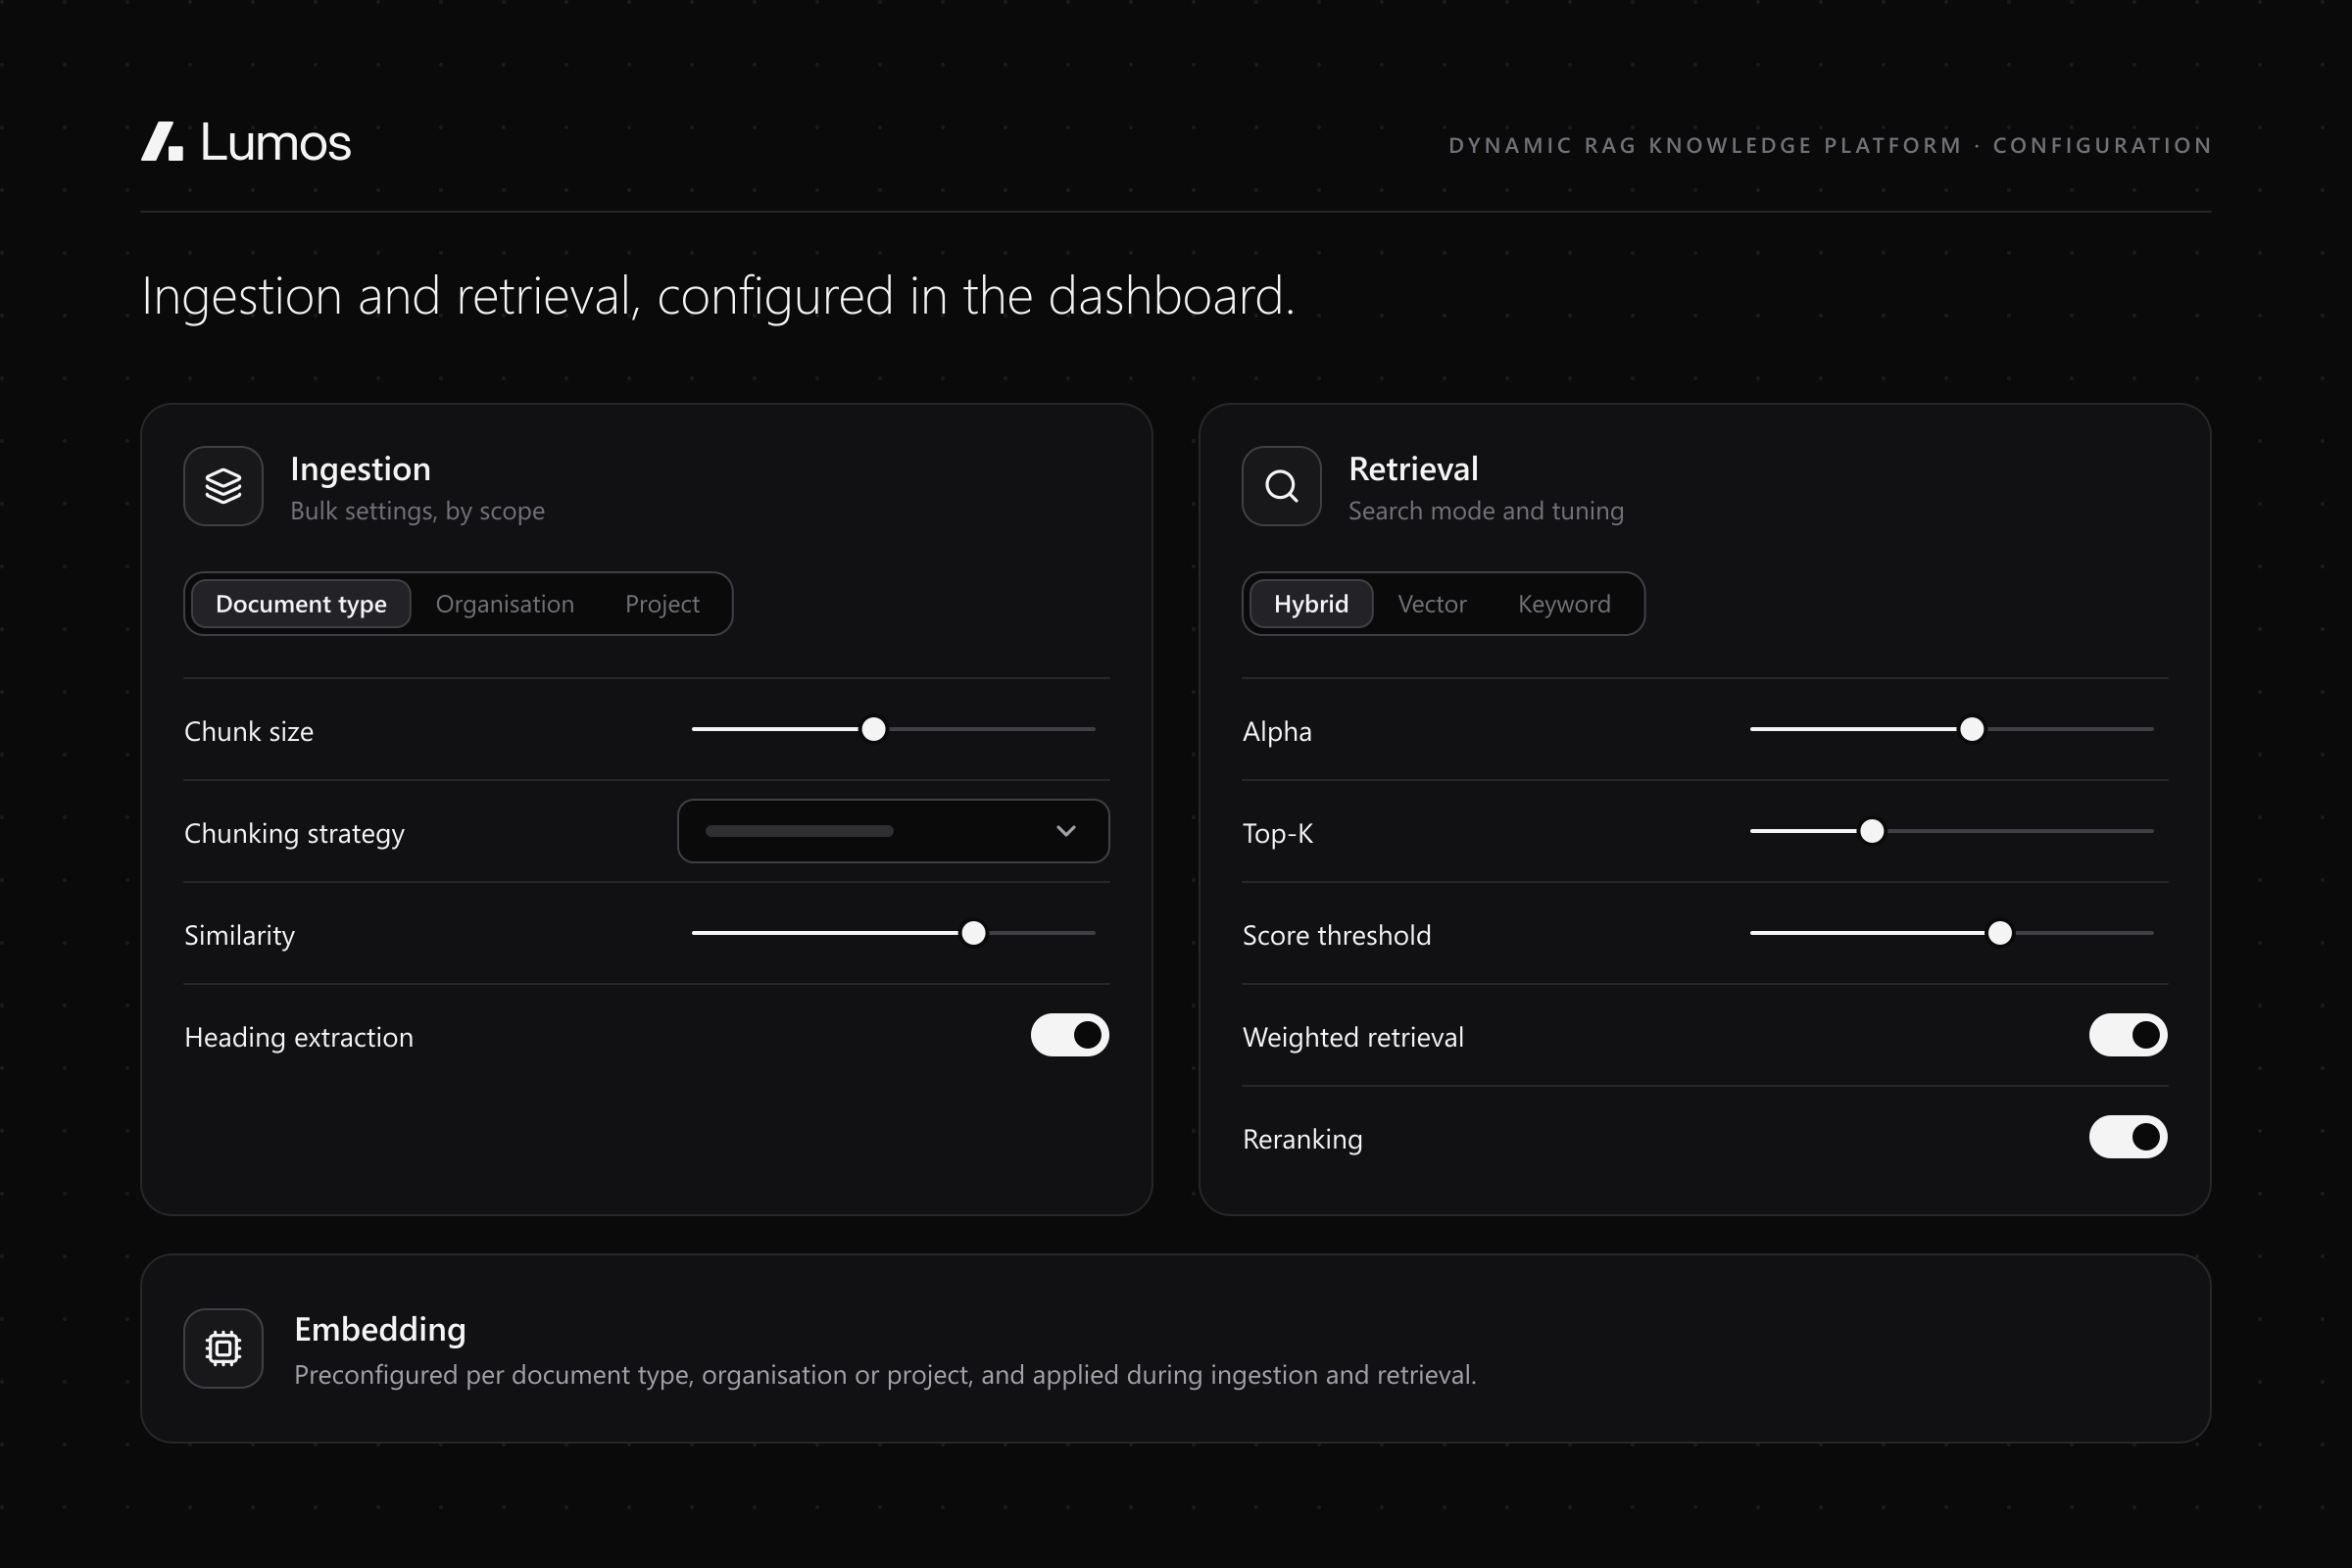Select the Document type scope tab

pyautogui.click(x=301, y=604)
